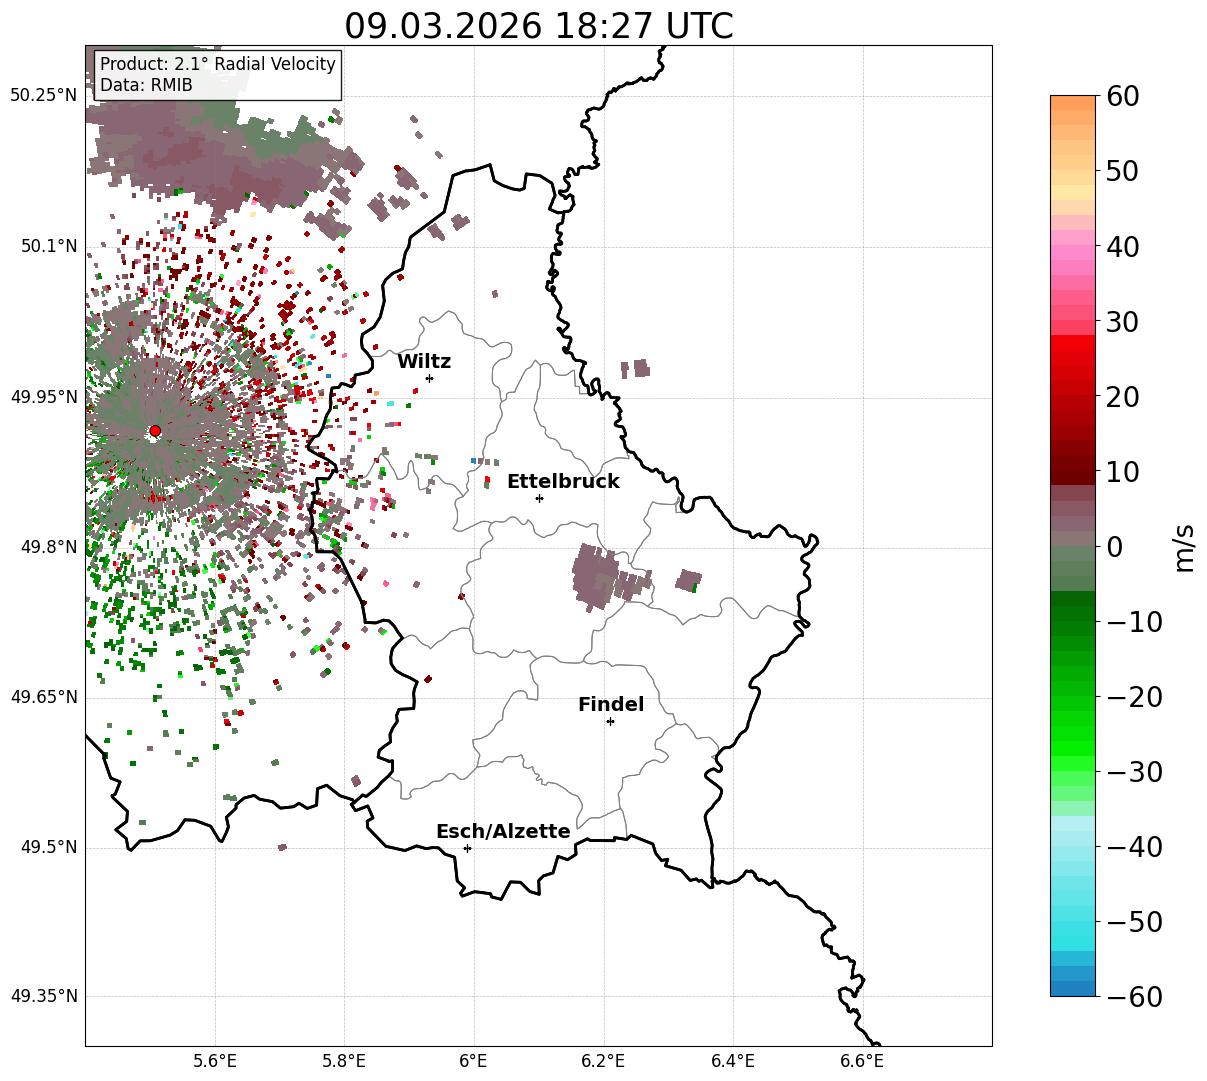Click the 20 tick on colorbar
The image size is (1207, 1081).
pyautogui.click(x=1123, y=396)
